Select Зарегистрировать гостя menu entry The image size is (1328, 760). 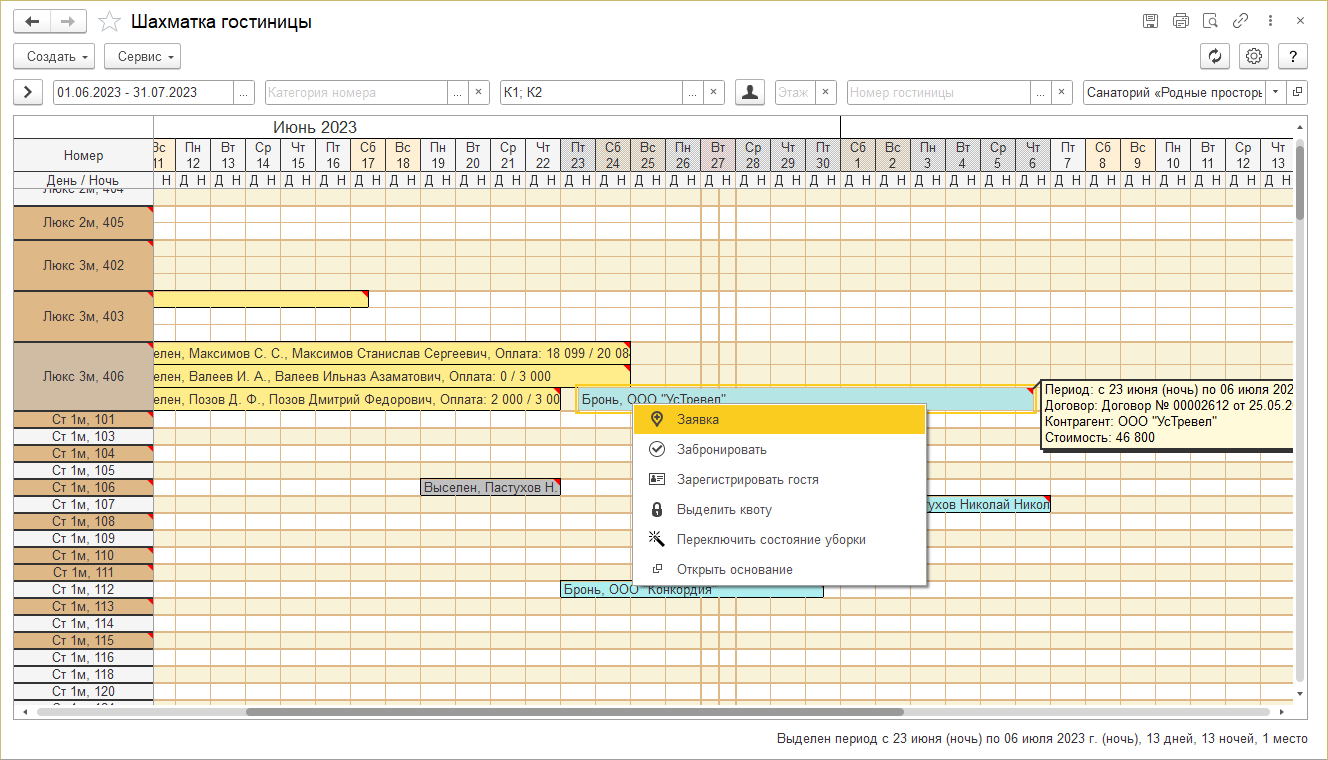(747, 480)
